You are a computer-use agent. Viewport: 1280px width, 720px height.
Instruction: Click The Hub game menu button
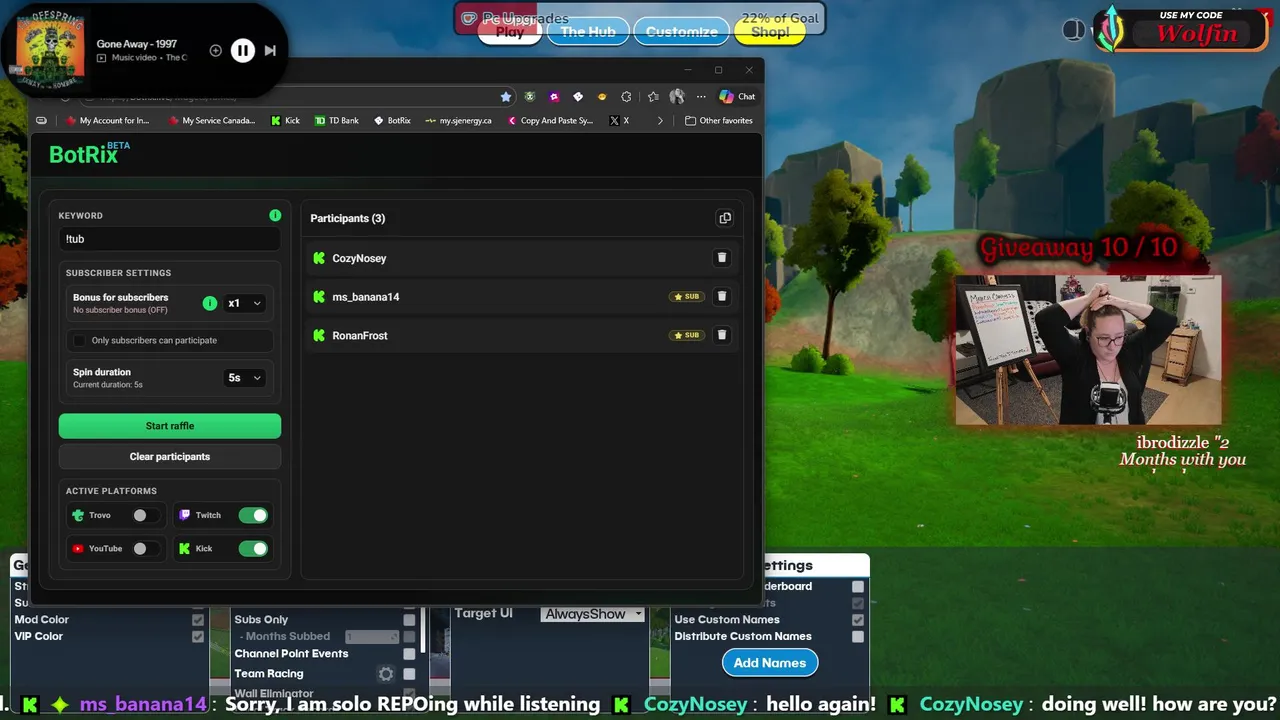pos(588,32)
